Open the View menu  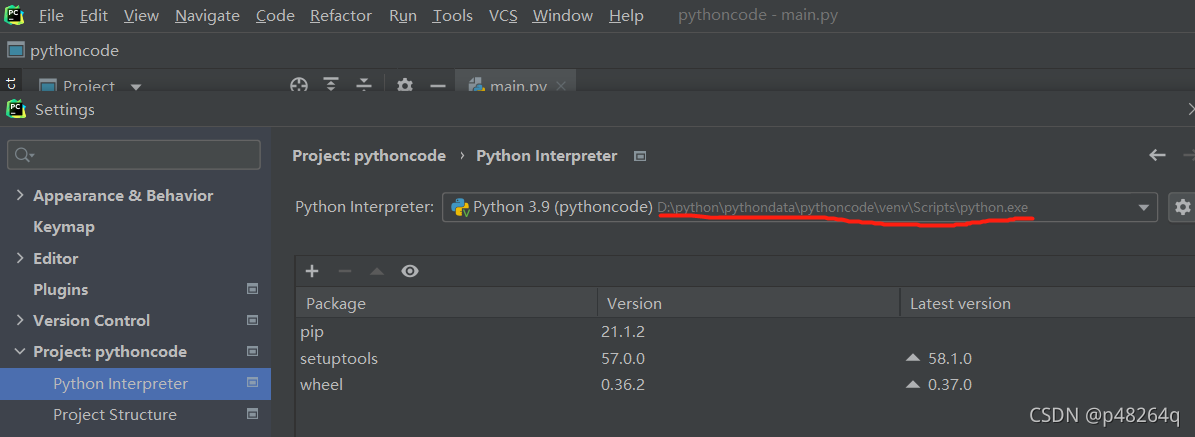pos(141,15)
